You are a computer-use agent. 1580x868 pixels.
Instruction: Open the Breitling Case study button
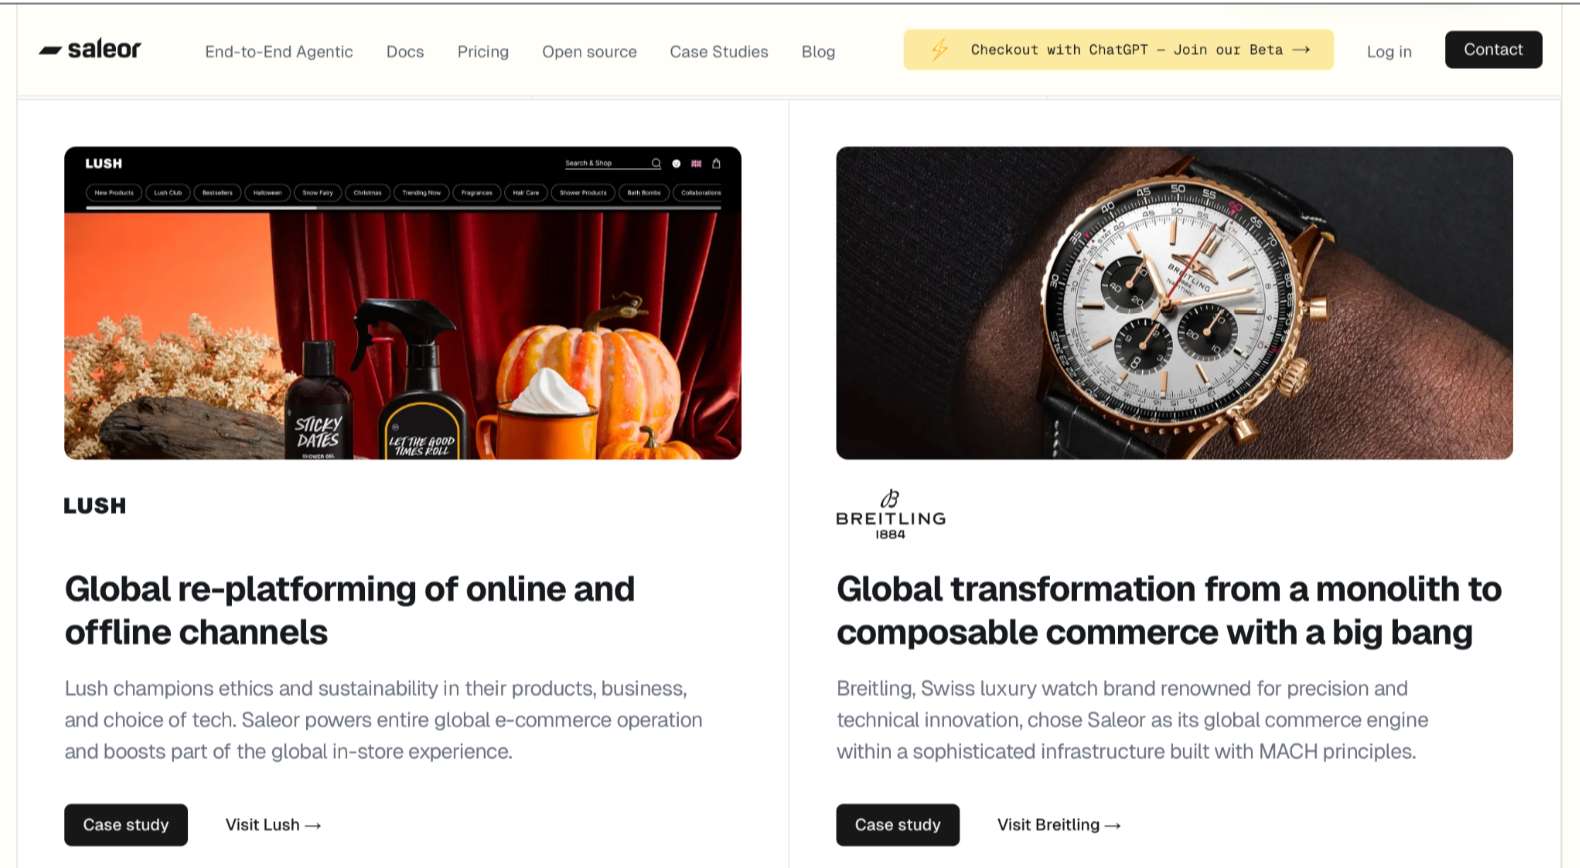pos(898,825)
